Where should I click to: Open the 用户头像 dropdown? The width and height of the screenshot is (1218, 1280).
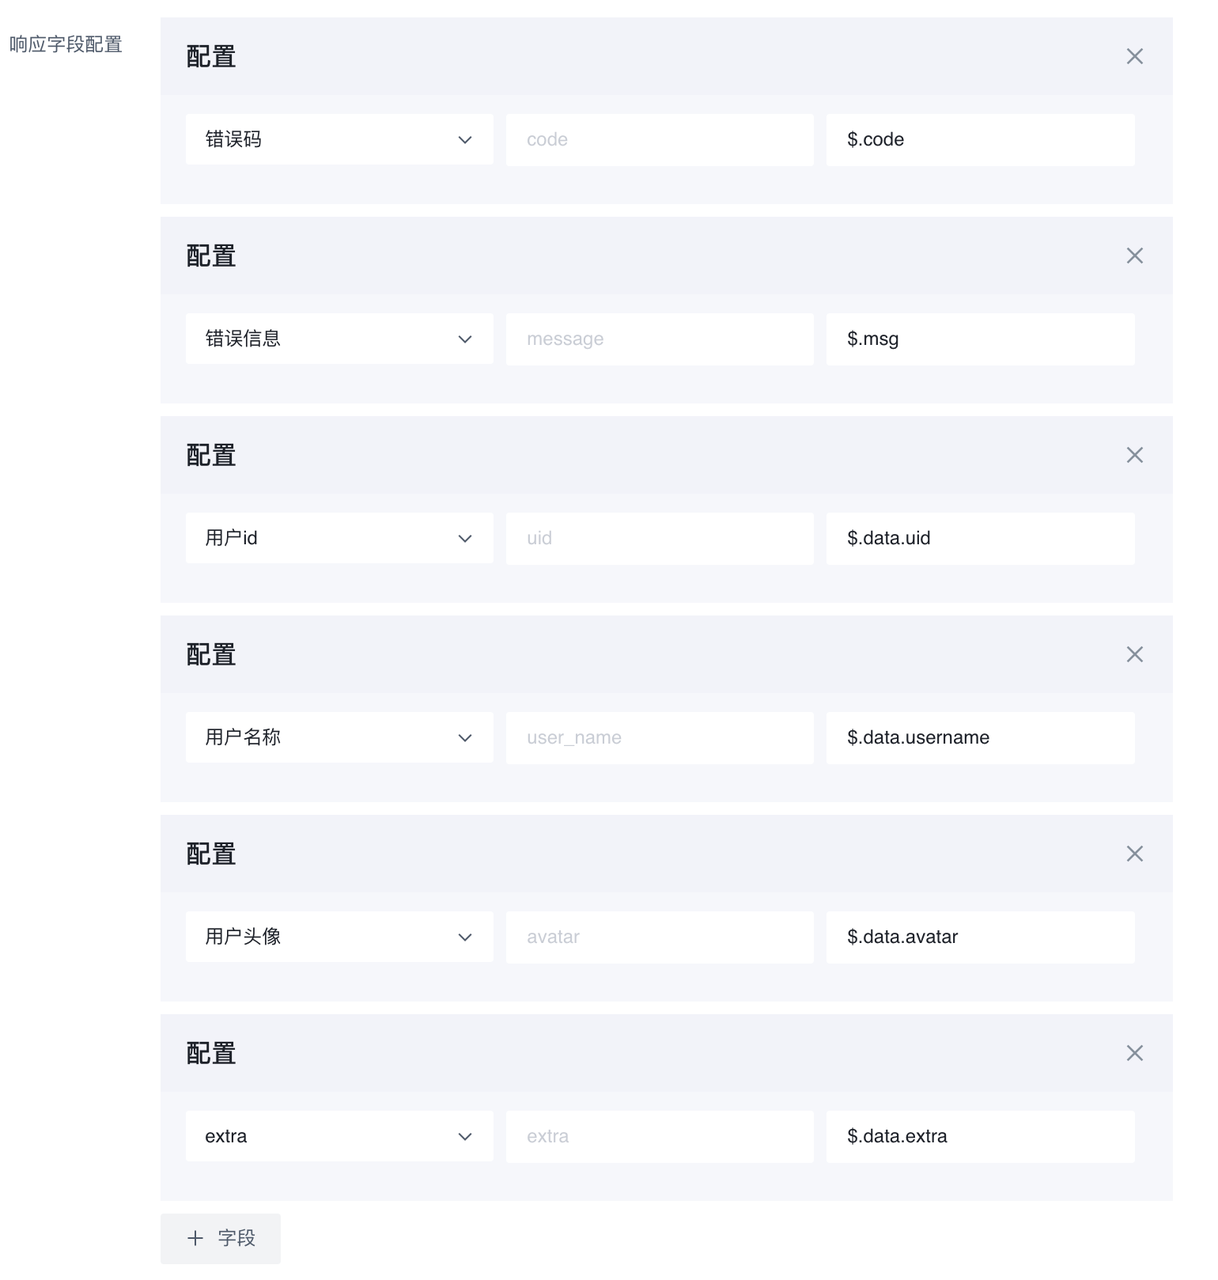coord(339,937)
